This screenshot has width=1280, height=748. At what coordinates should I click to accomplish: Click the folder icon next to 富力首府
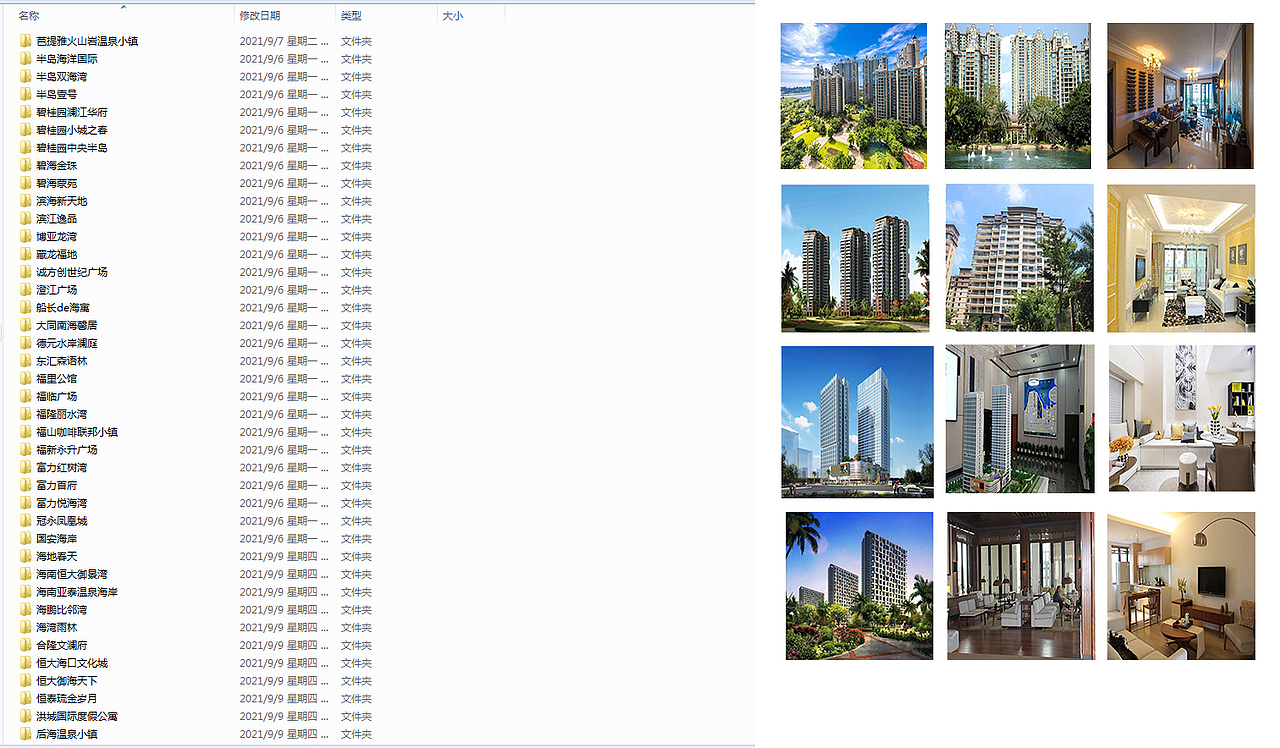(26, 485)
